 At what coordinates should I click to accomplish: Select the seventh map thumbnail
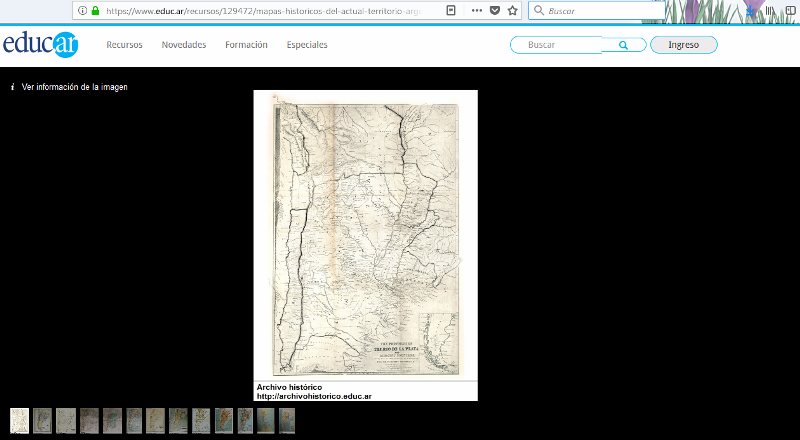coord(156,421)
